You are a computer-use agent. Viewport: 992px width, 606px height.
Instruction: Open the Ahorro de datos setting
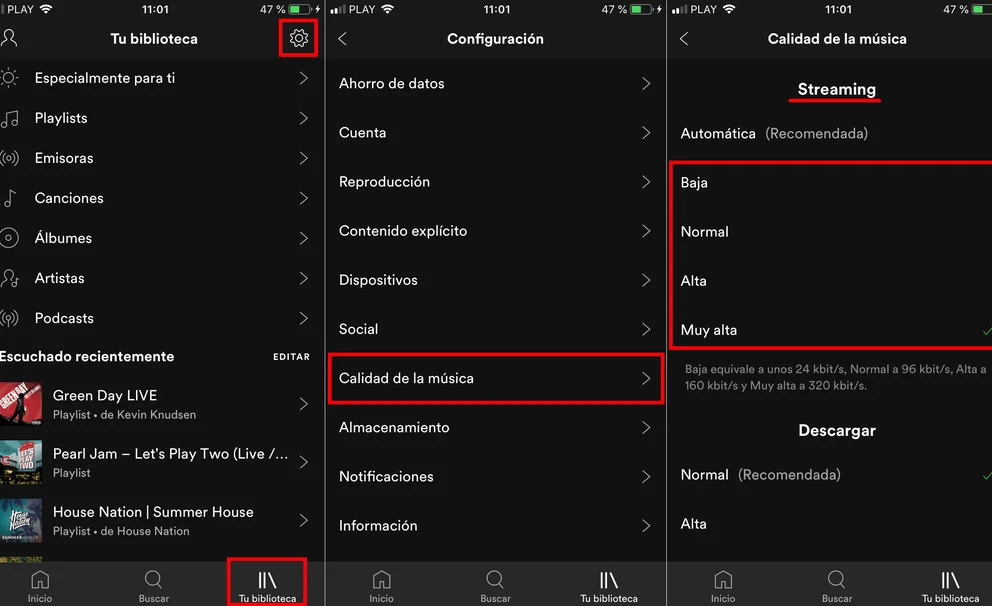495,83
